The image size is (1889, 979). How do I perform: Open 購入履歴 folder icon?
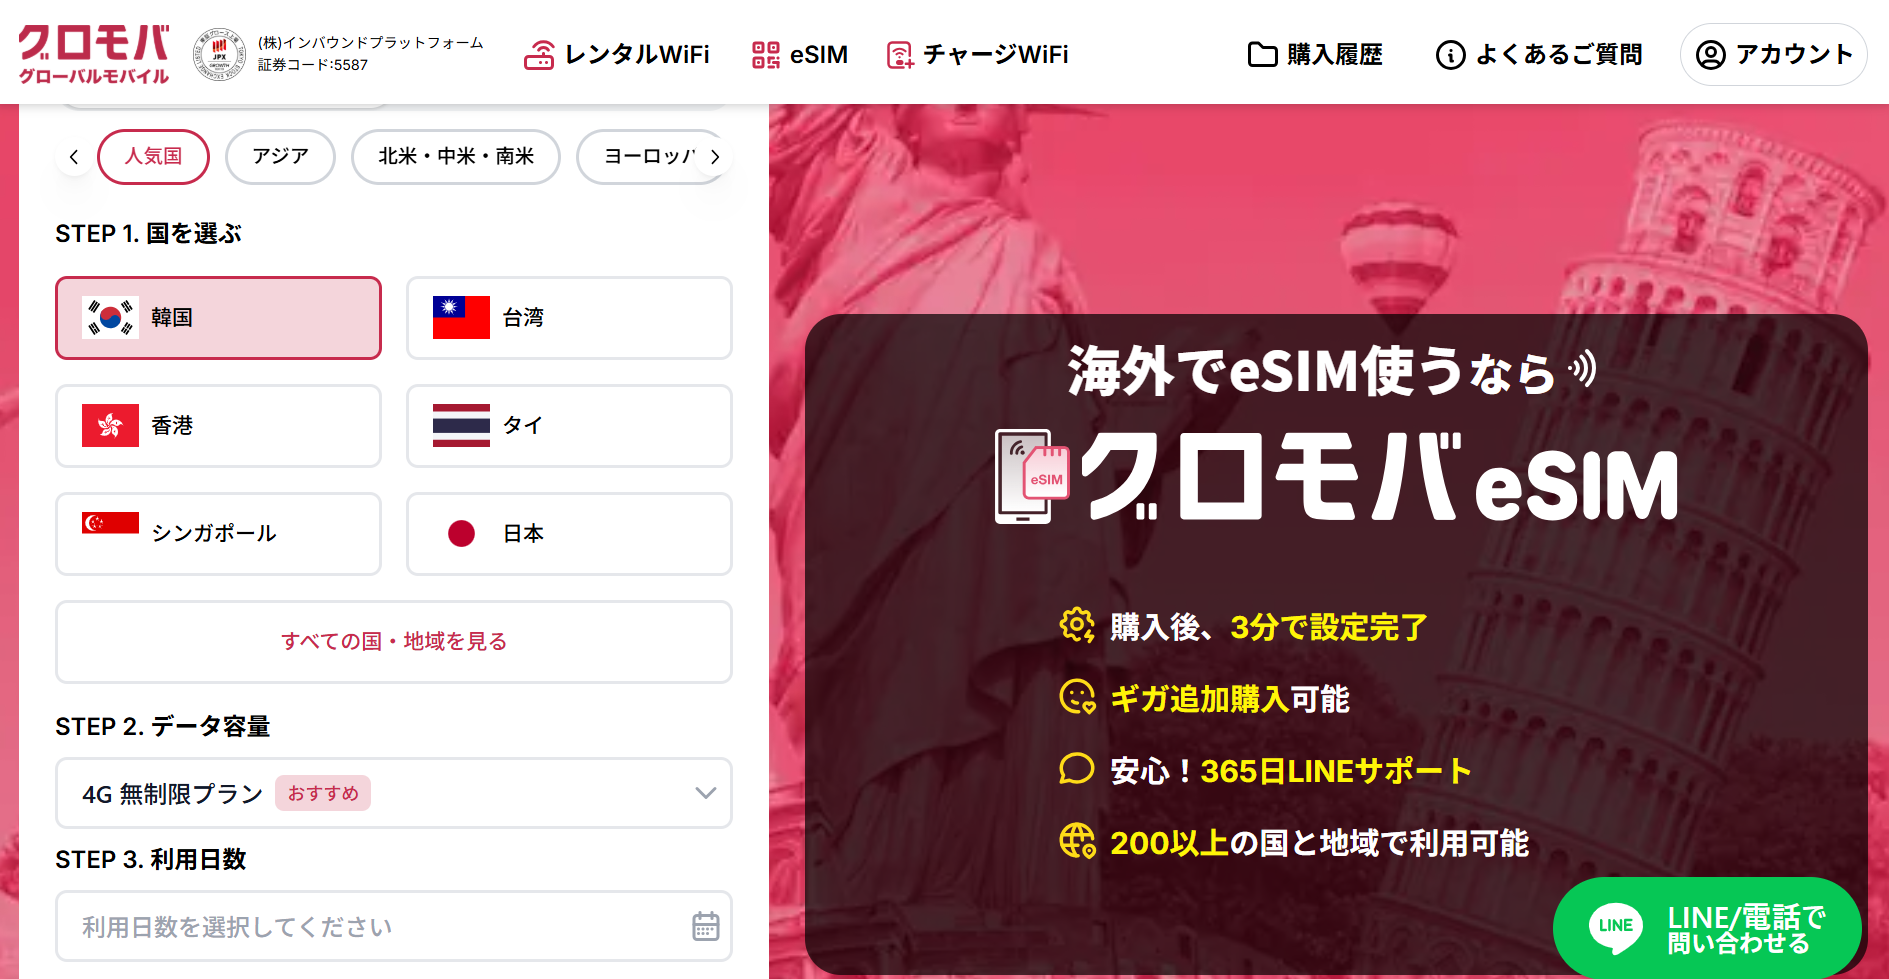coord(1262,55)
